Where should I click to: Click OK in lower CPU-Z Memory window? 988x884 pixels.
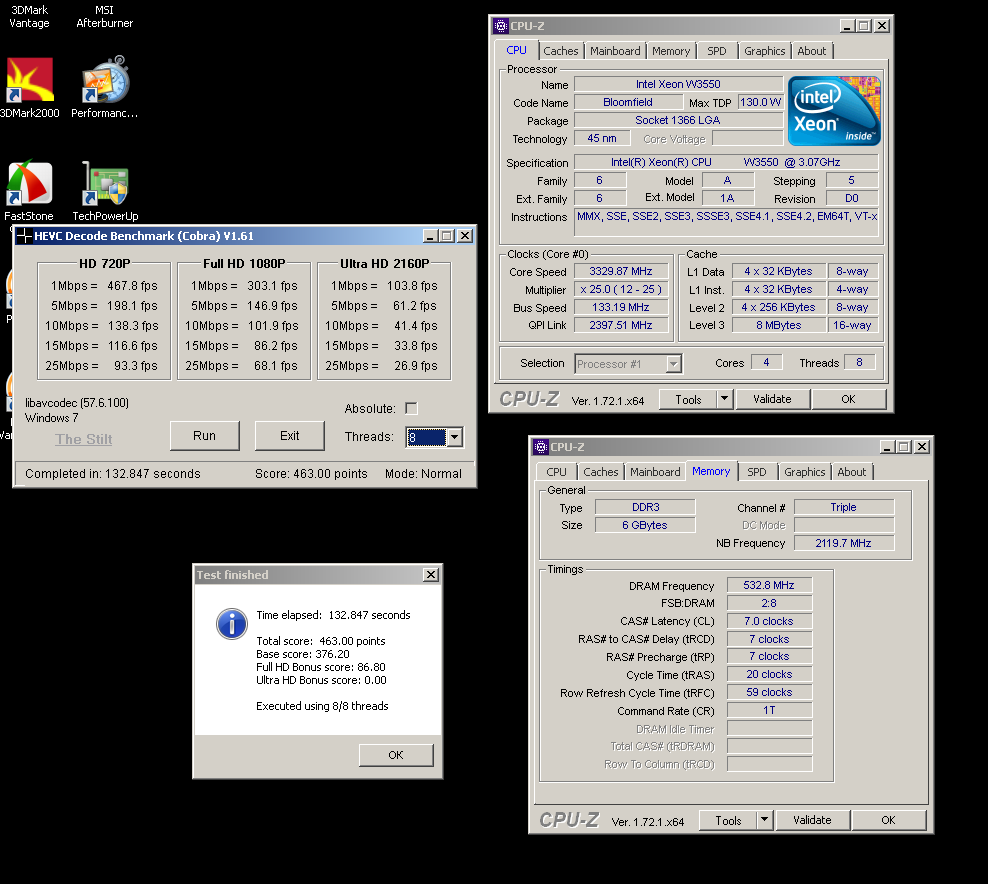coord(888,820)
